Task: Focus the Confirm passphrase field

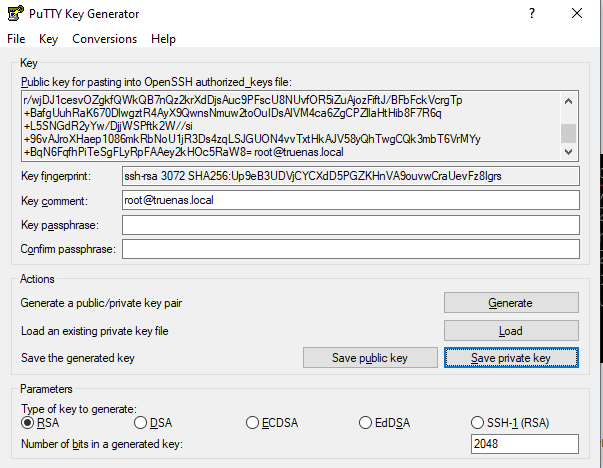Action: click(351, 249)
